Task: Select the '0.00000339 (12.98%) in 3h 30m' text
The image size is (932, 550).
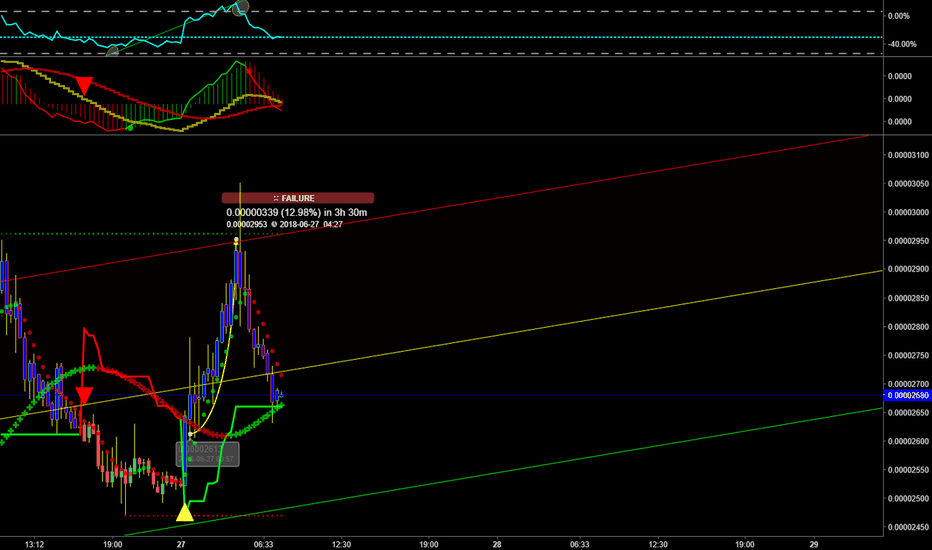Action: 297,212
